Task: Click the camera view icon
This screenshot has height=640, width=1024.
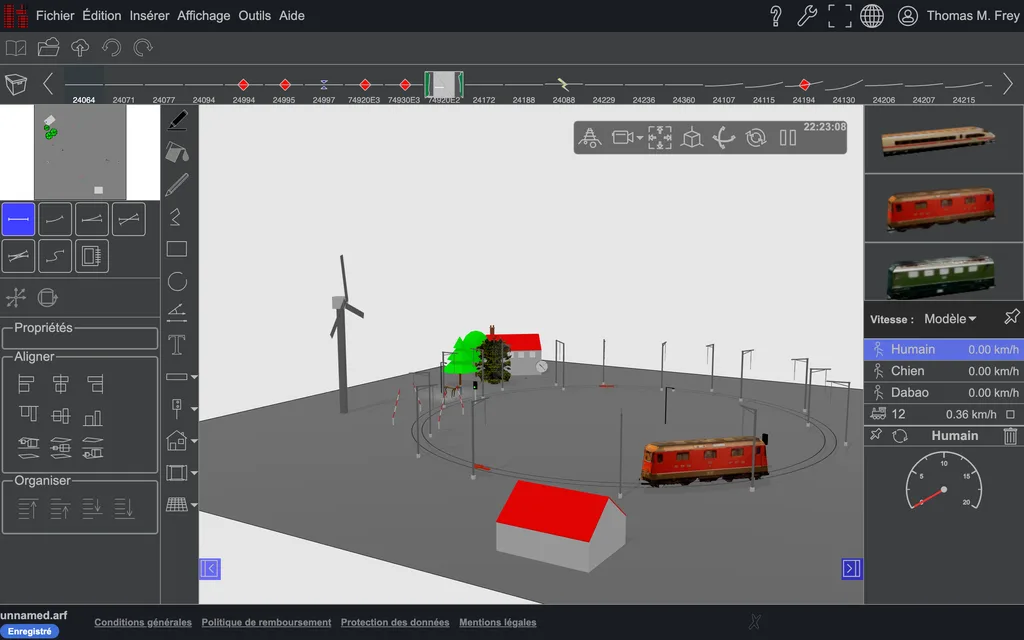Action: tap(622, 137)
